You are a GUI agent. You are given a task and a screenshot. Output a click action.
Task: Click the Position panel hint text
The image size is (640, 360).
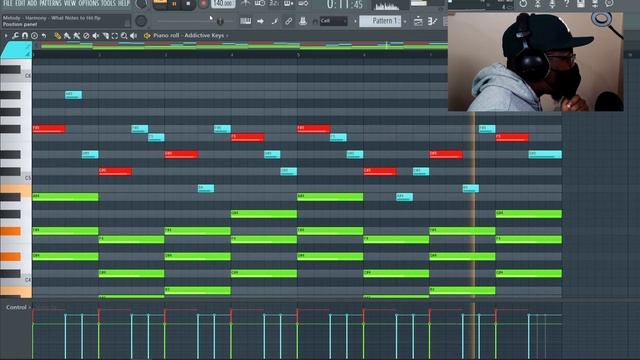[x=20, y=24]
